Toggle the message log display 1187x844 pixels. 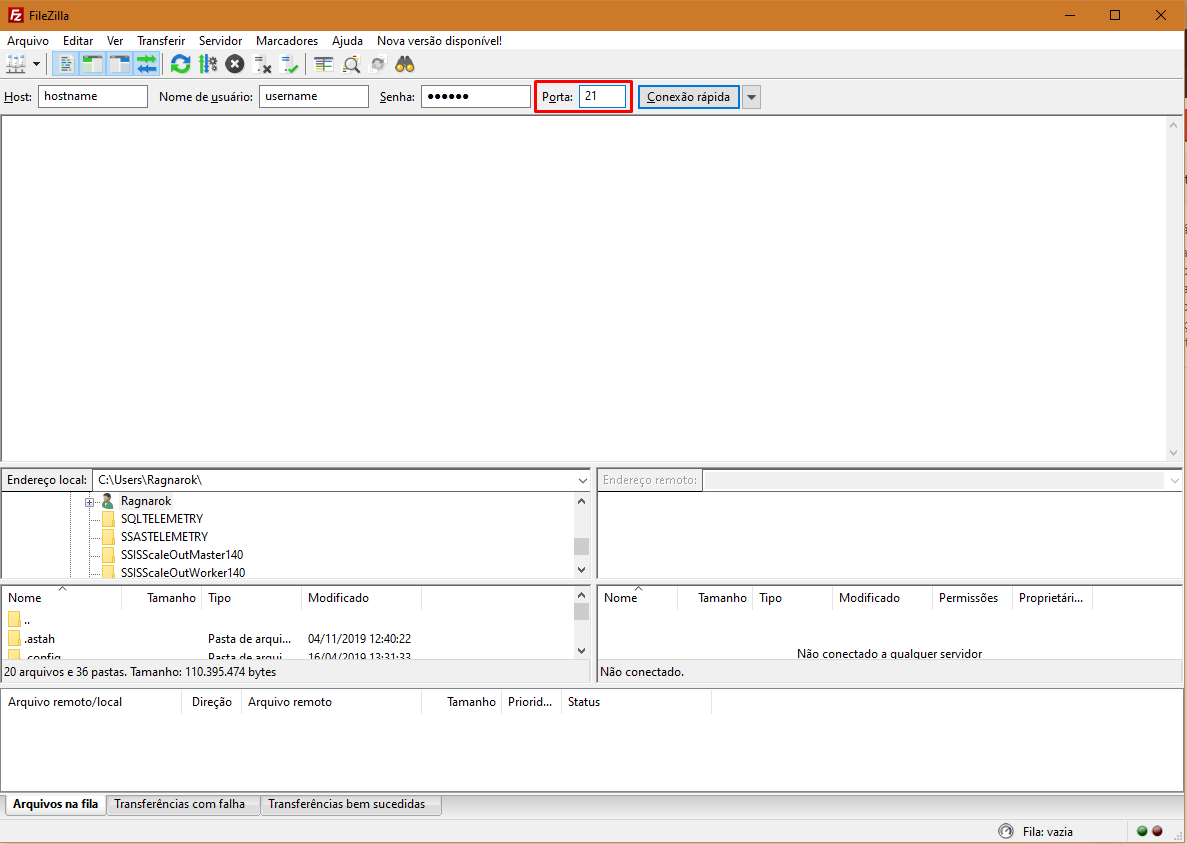pyautogui.click(x=67, y=64)
